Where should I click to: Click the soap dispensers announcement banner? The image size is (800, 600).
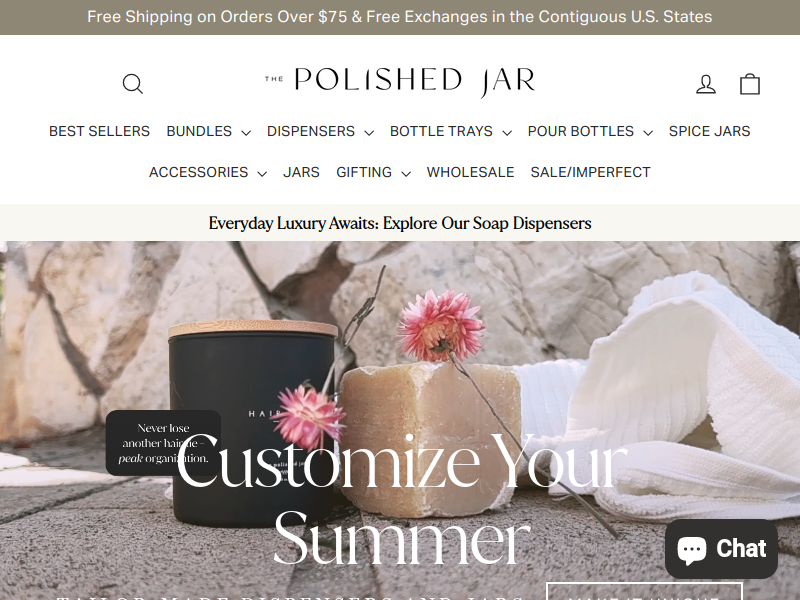(400, 223)
